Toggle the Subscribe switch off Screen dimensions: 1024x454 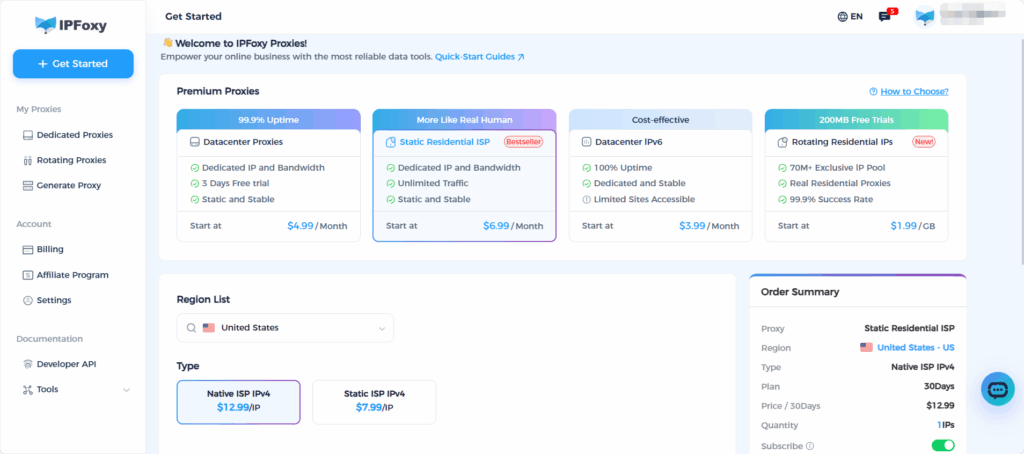pos(942,446)
